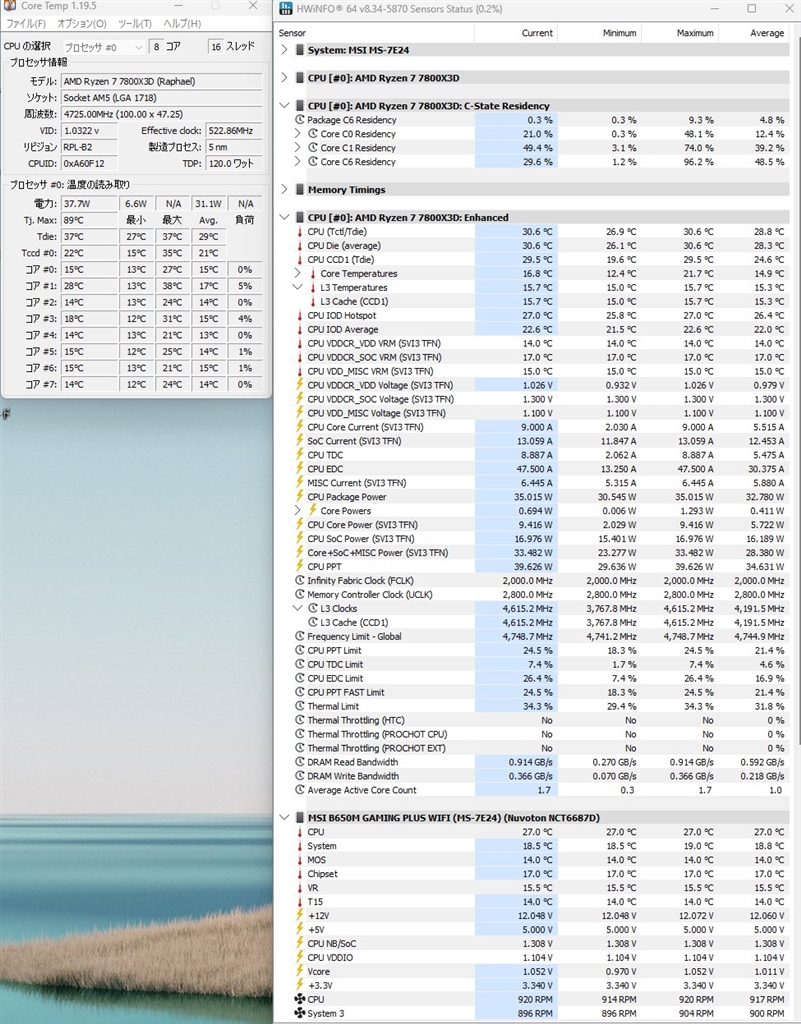The height and width of the screenshot is (1024, 801).
Task: Click the model field AMD Ryzen 7 7800X3D (Raphael)
Action: 162,82
